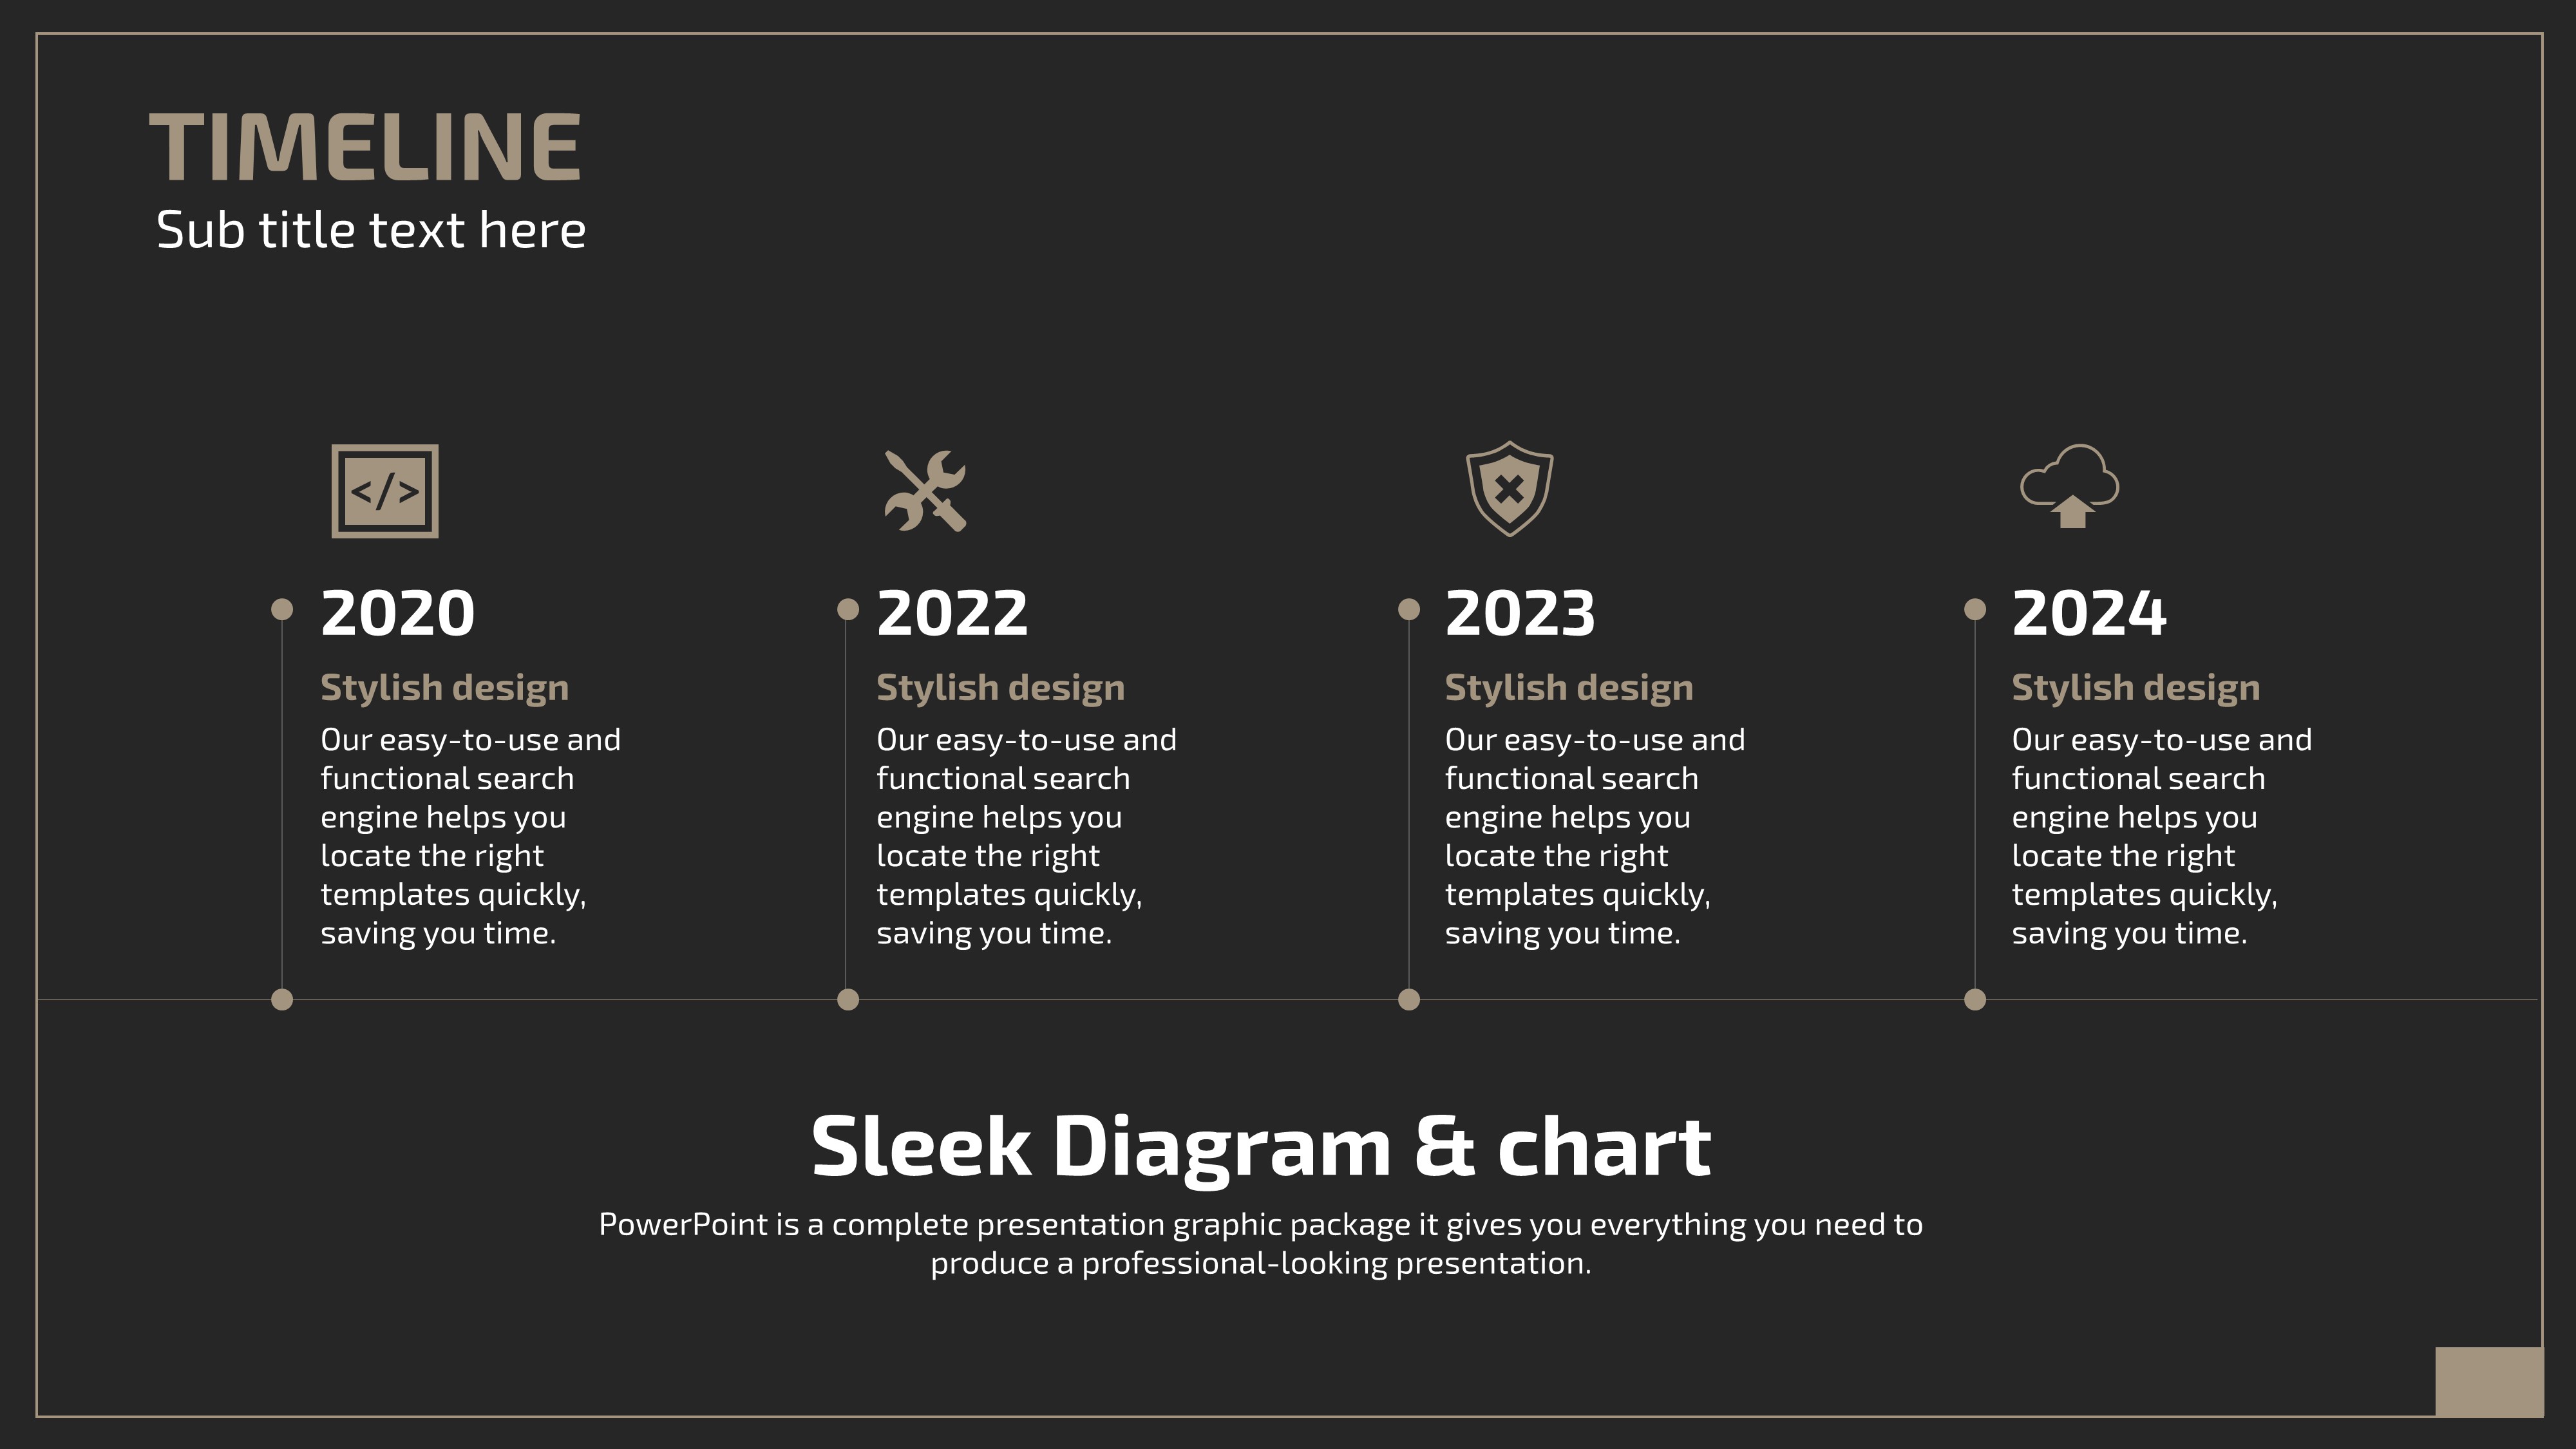Click the top timeline dot beside 2020
The image size is (2576, 1449).
[282, 609]
